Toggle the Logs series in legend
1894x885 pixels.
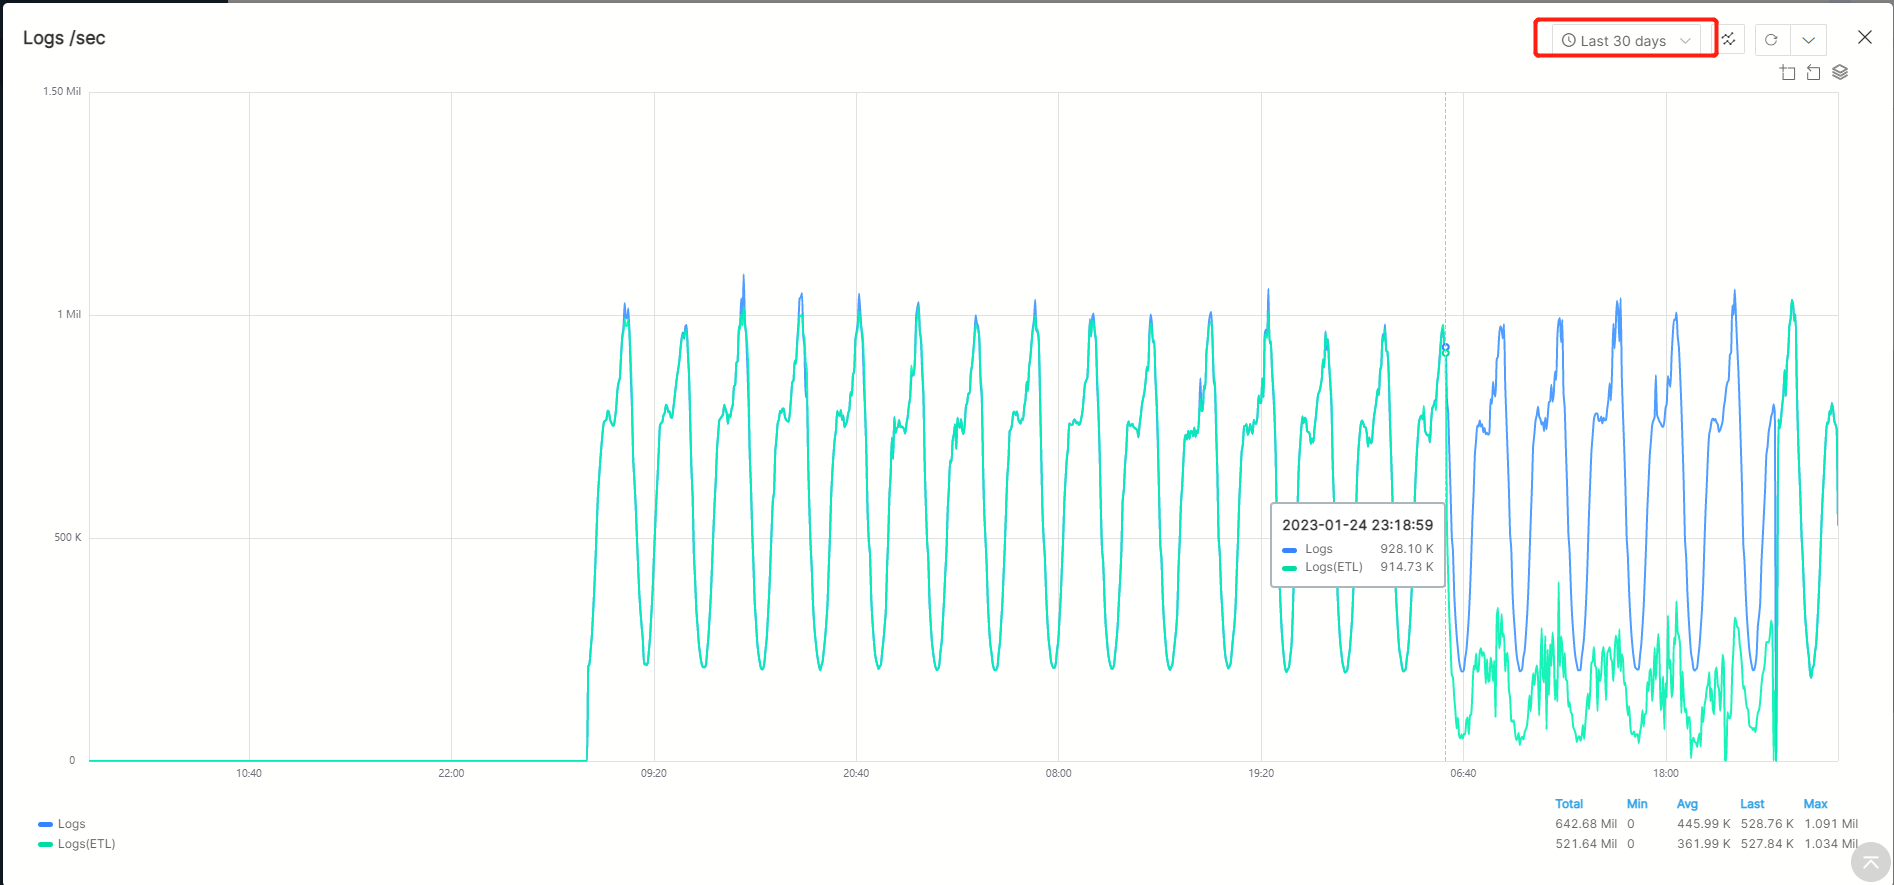71,824
